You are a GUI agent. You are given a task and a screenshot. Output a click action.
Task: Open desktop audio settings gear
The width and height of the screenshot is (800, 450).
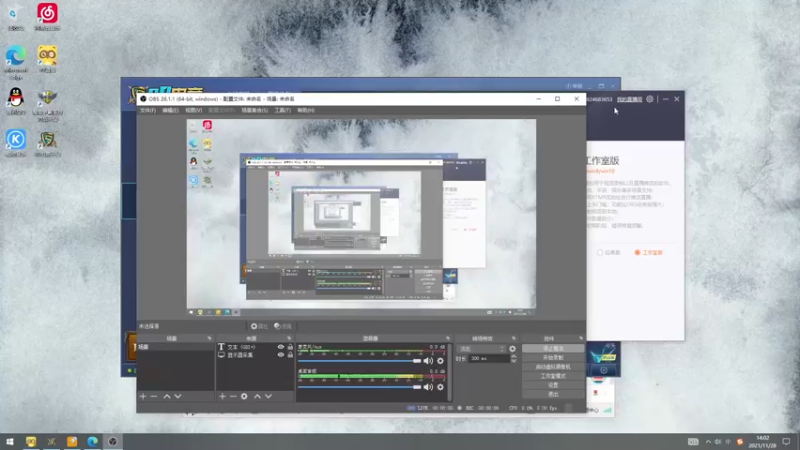tap(440, 387)
